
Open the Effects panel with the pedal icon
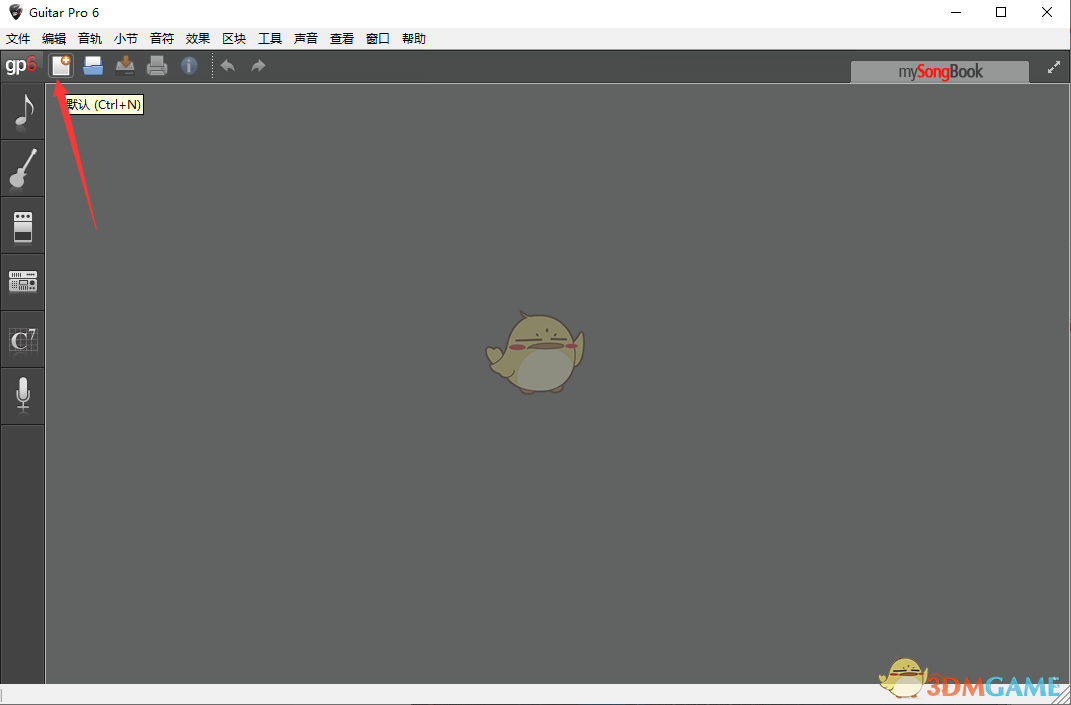23,226
